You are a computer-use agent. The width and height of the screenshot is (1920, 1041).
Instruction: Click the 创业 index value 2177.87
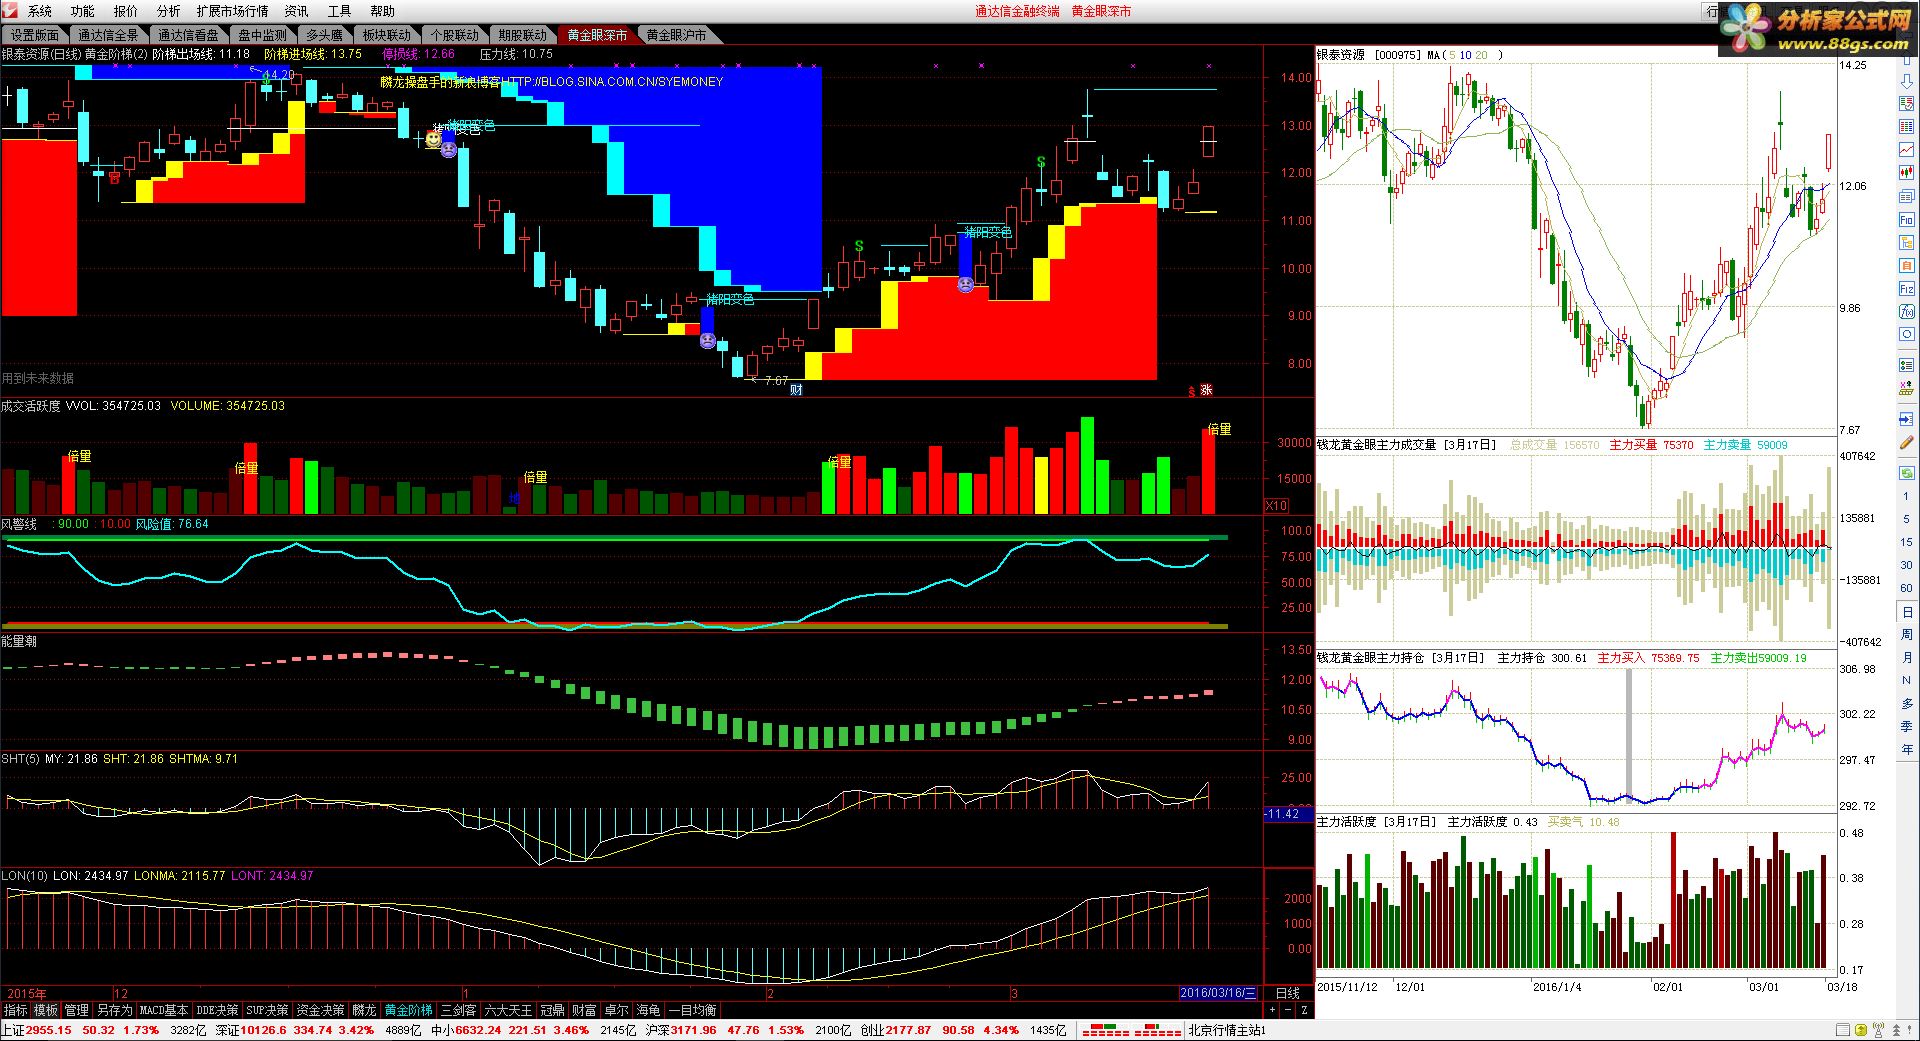point(908,1030)
